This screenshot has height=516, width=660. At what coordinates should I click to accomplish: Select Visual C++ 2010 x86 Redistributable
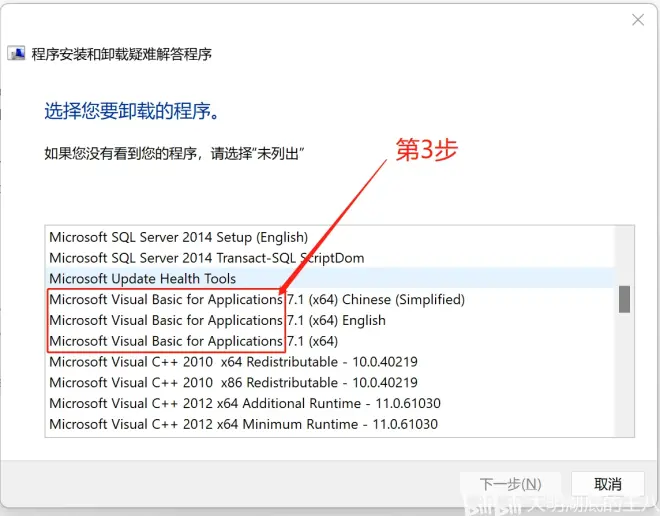pos(233,383)
